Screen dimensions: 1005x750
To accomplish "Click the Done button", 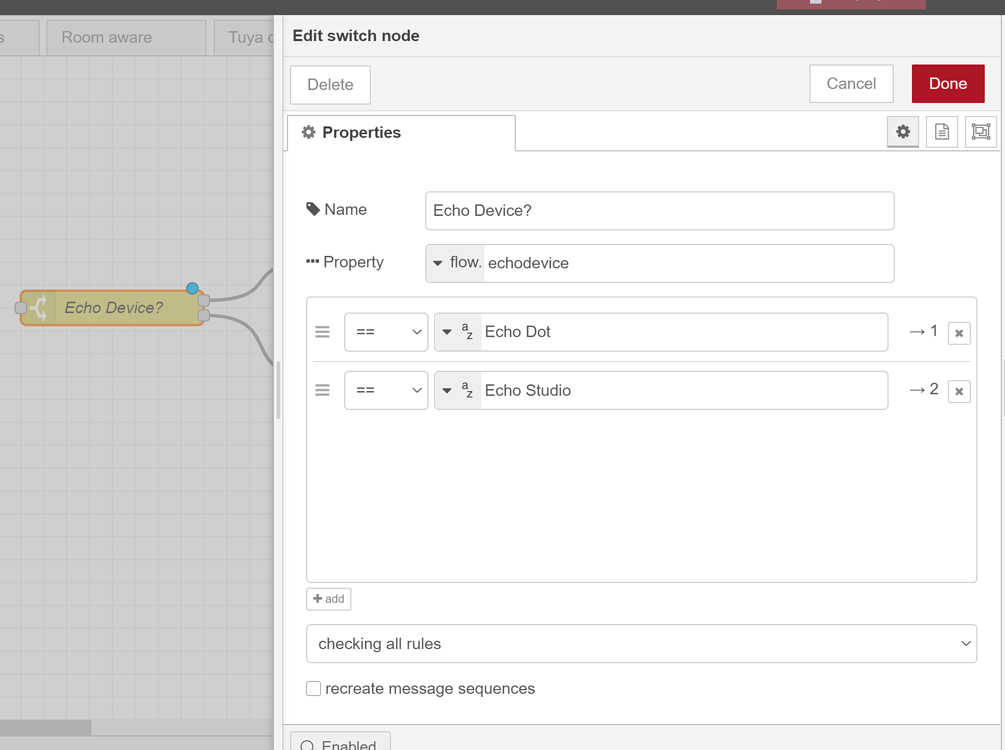I will point(947,84).
